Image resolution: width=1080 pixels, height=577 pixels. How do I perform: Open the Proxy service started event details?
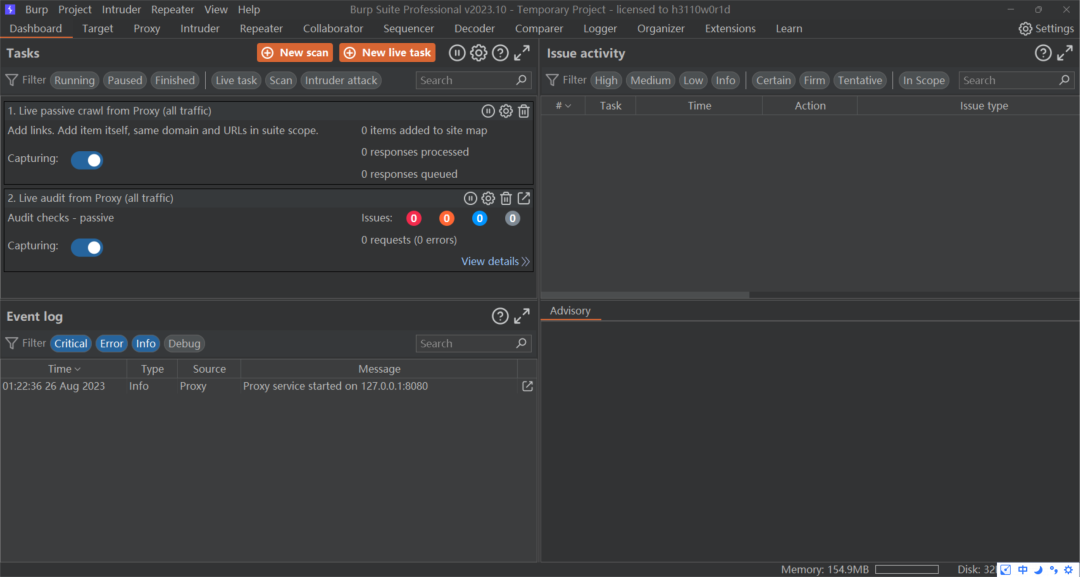pyautogui.click(x=527, y=386)
